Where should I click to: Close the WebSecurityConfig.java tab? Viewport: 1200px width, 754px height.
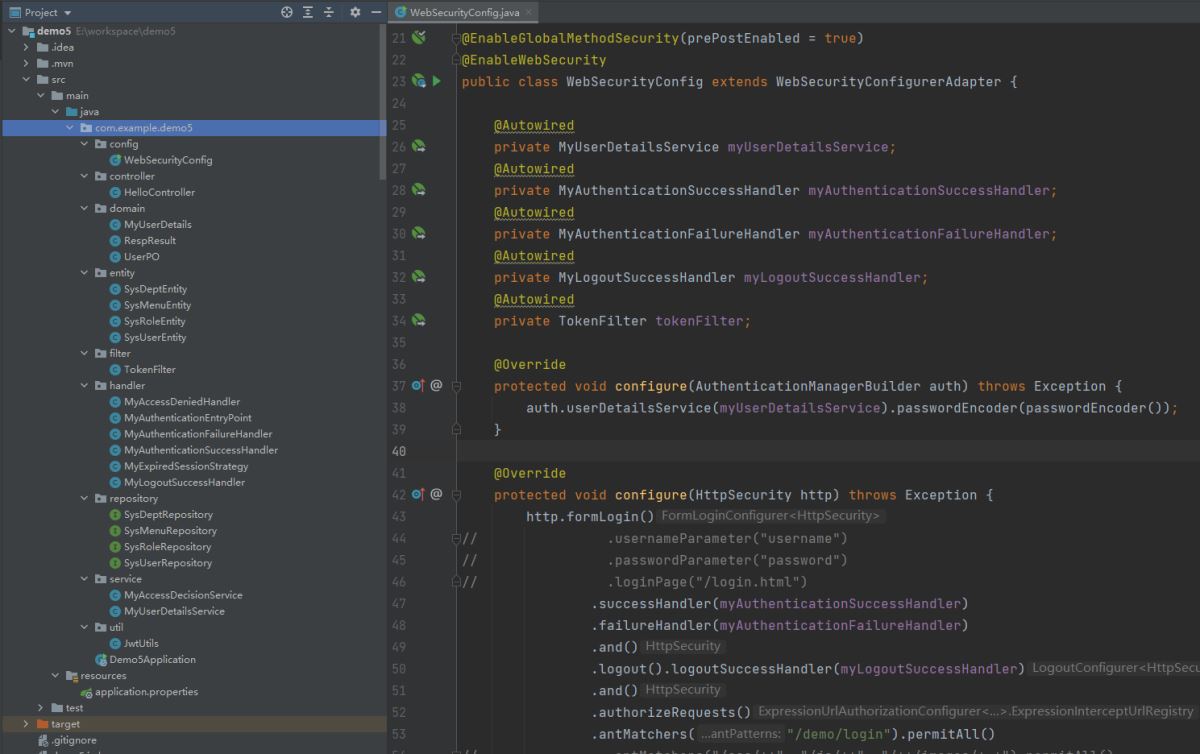[x=529, y=12]
